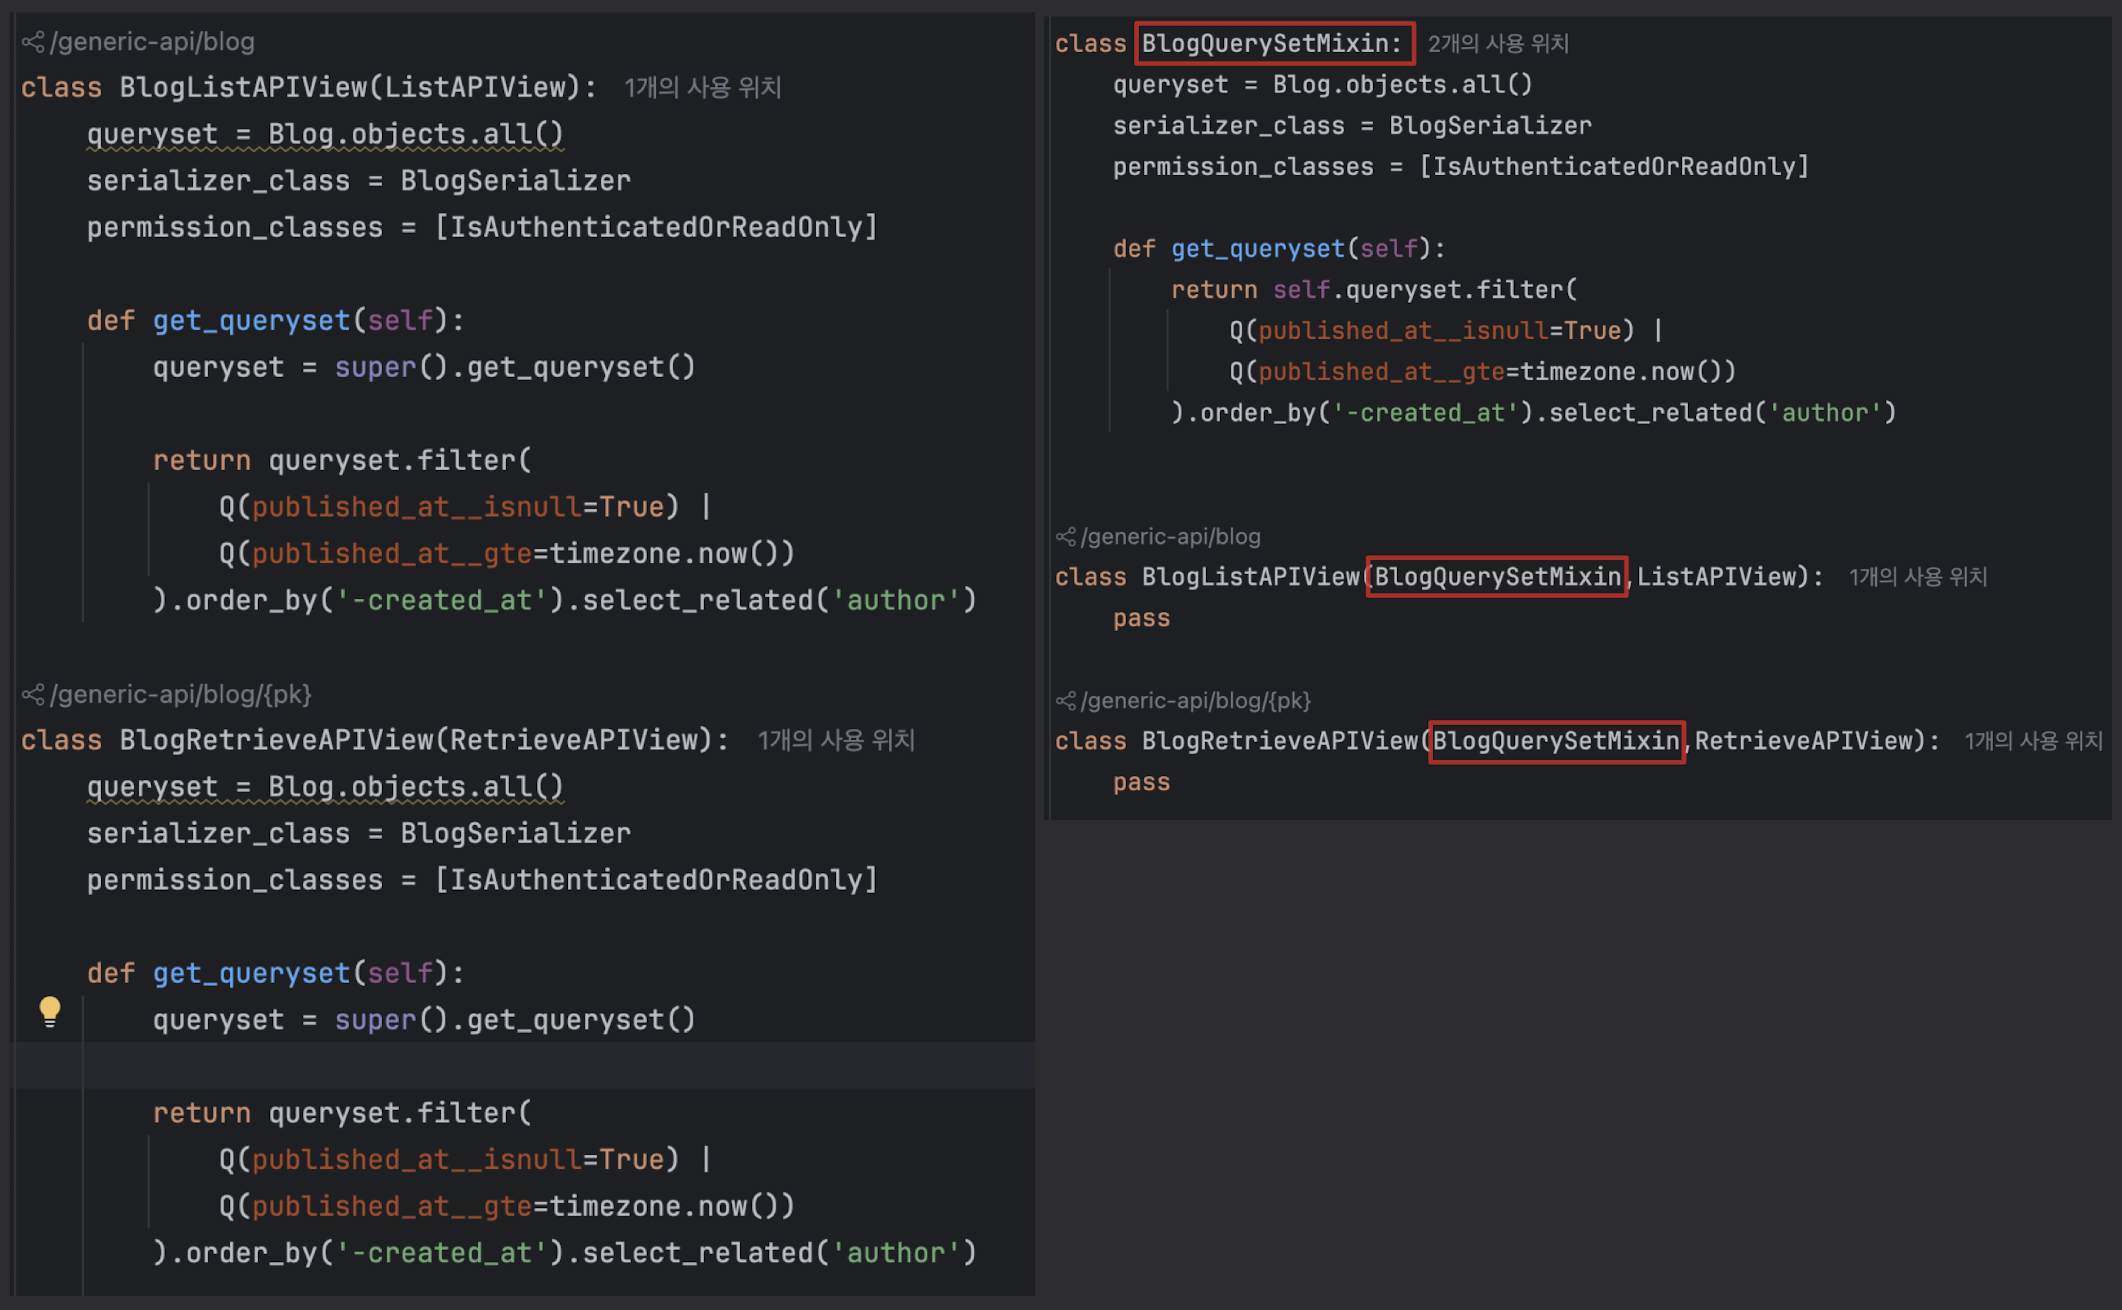Click the link icon beside /generic-api/blog/{pk} on left
Screen dimensions: 2122x1310
coord(31,694)
